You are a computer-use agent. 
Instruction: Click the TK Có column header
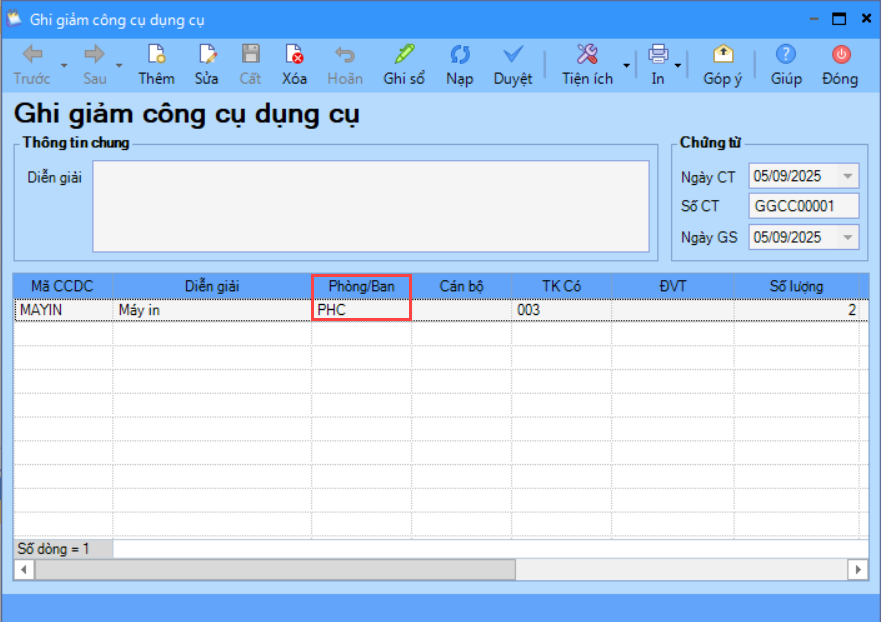561,286
